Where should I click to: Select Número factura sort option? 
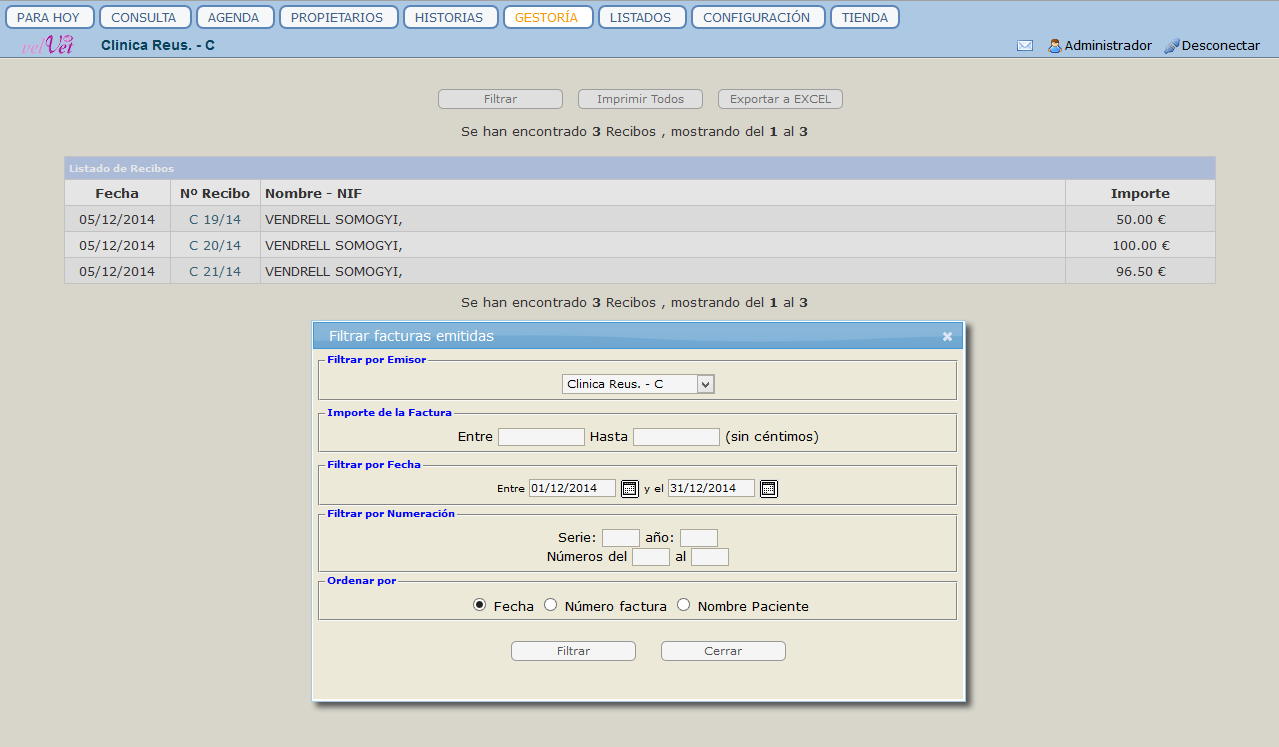[550, 605]
